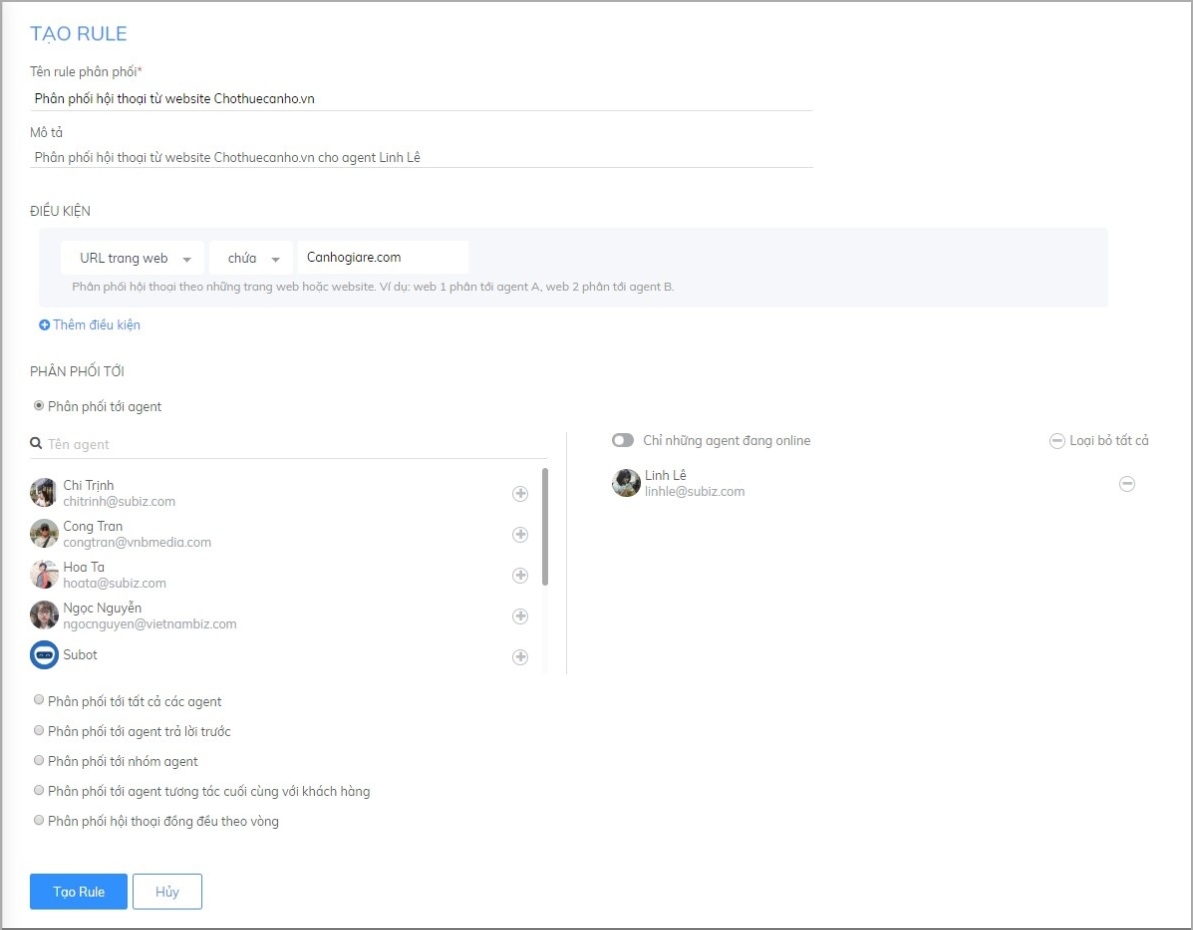Viewport: 1193px width, 930px height.
Task: Add agent Chi Trịnh with plus icon
Action: 520,493
